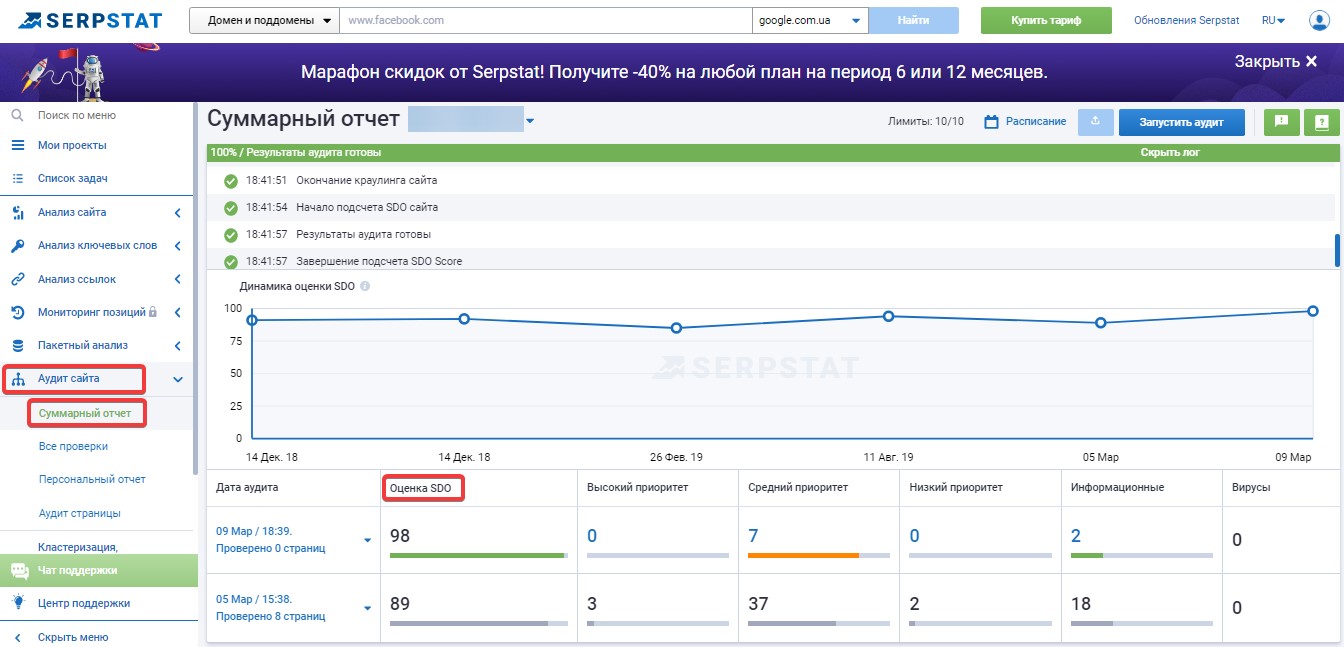
Task: Expand the Анализ ключевых слов chevron
Action: click(177, 246)
